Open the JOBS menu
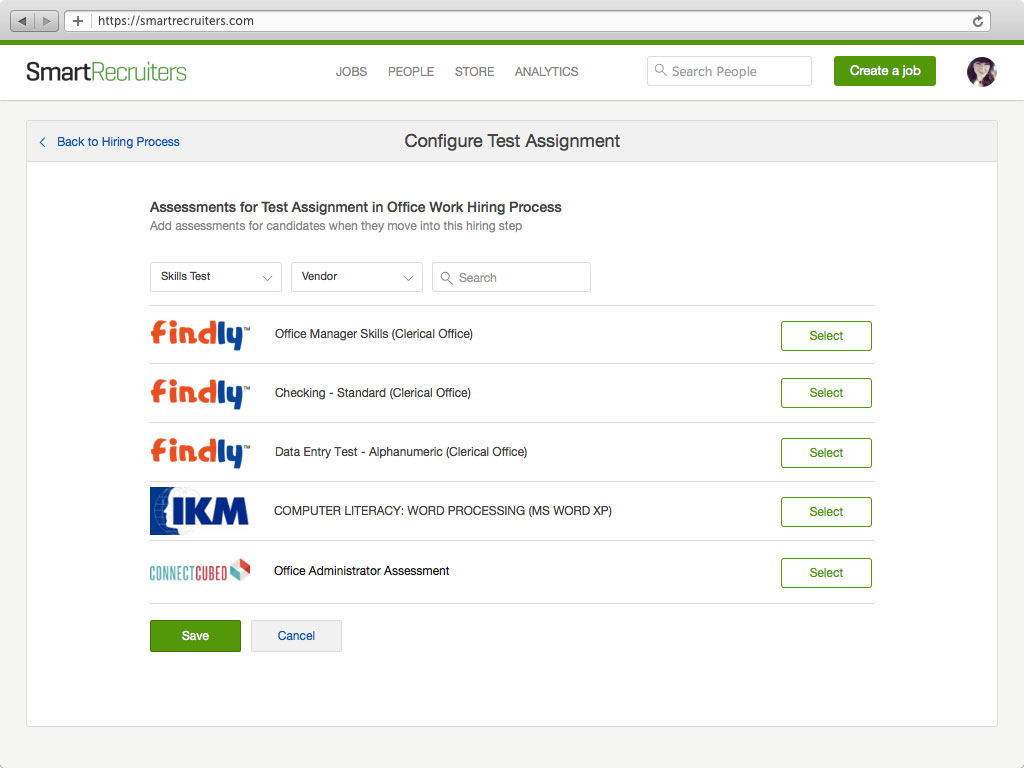Screen dimensions: 1024x768 point(351,72)
